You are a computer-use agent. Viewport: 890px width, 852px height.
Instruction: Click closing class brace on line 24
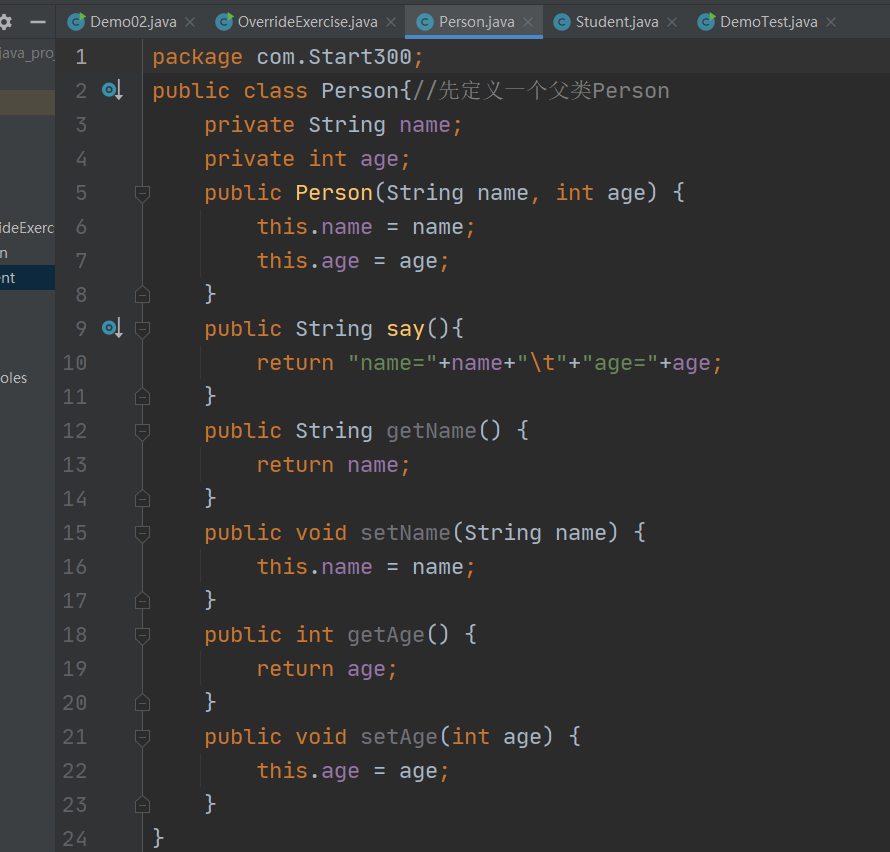pos(158,838)
